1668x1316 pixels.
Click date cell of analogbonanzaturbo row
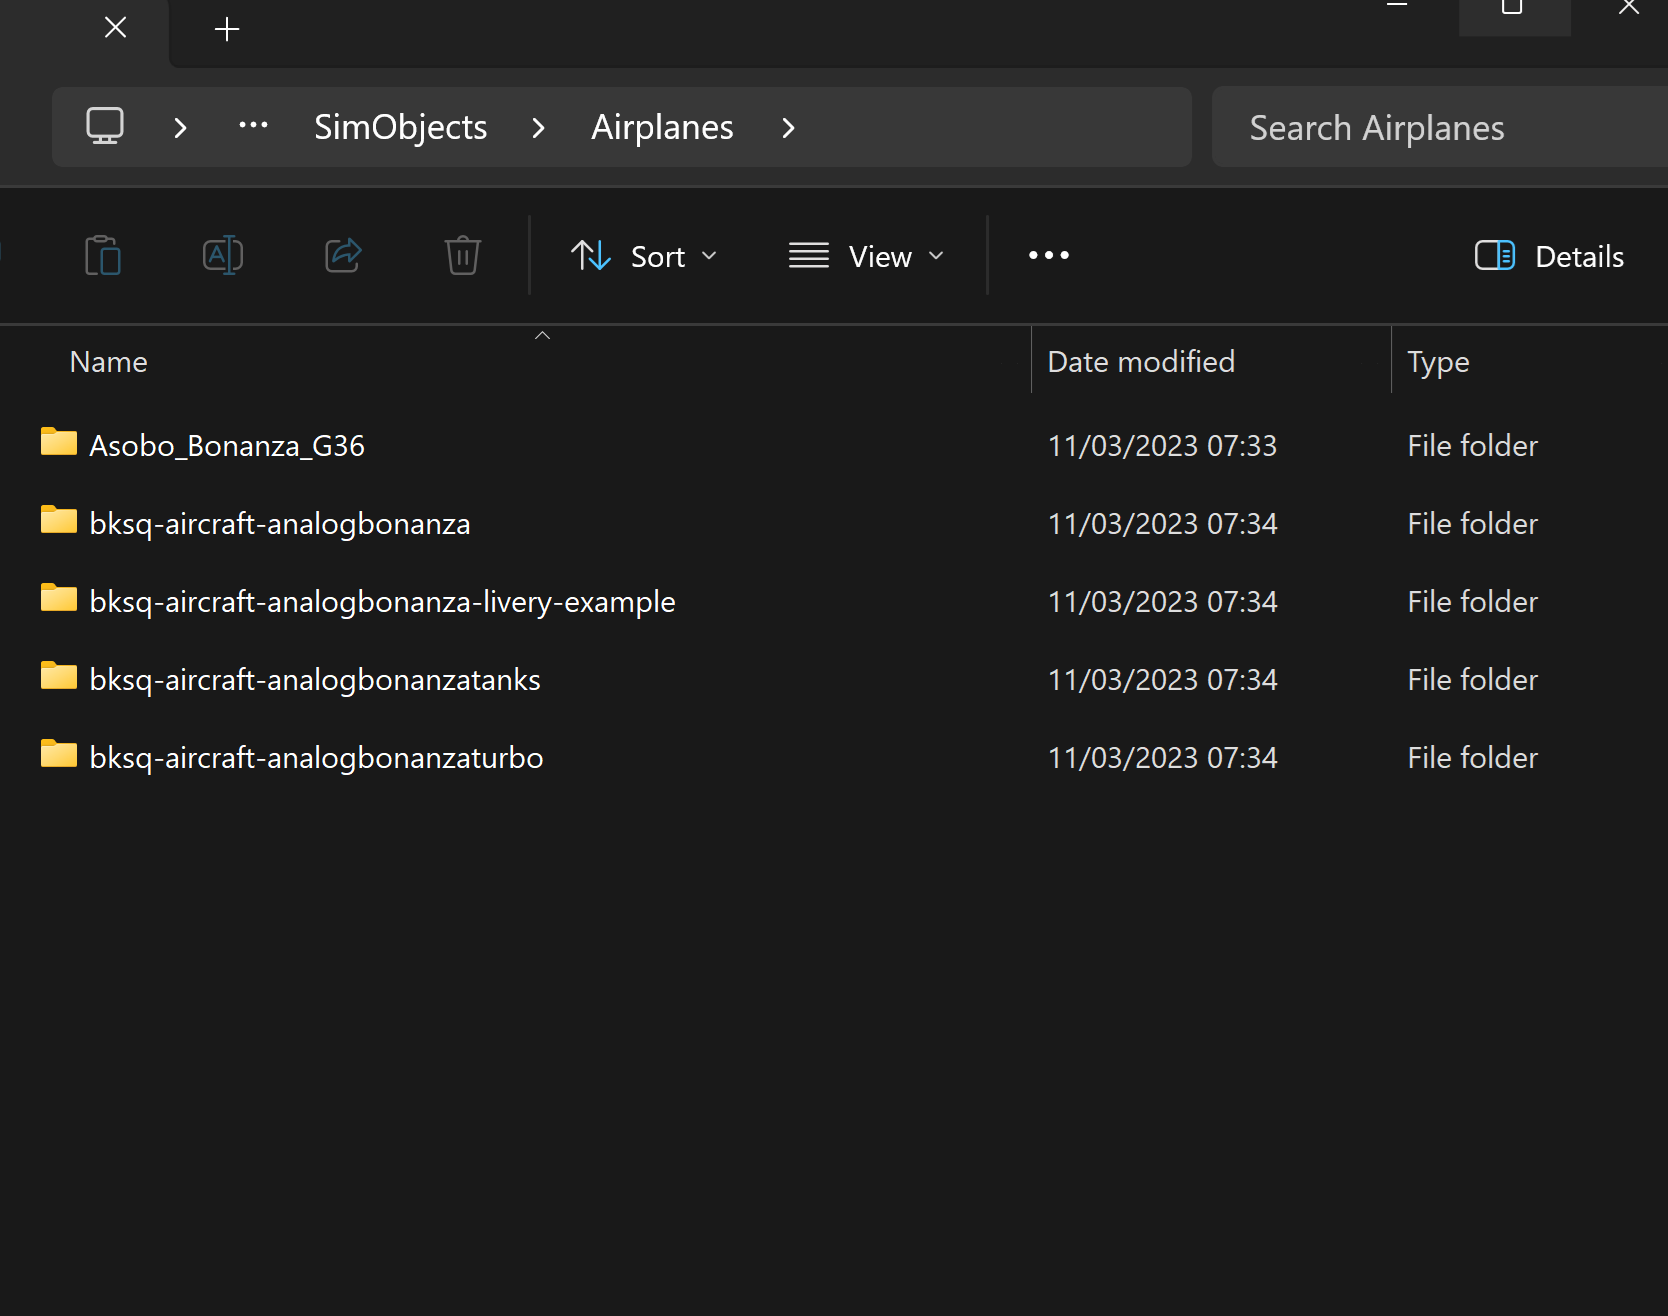tap(1162, 757)
